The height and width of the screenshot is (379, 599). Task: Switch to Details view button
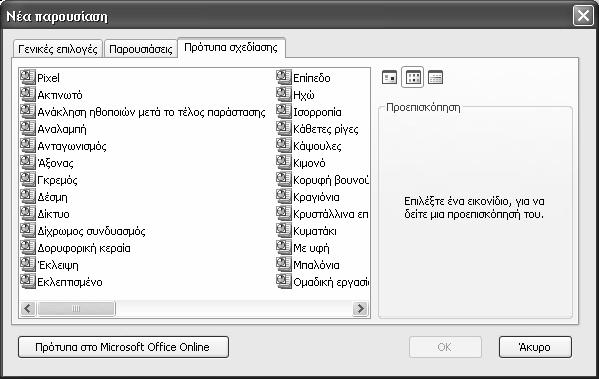435,78
